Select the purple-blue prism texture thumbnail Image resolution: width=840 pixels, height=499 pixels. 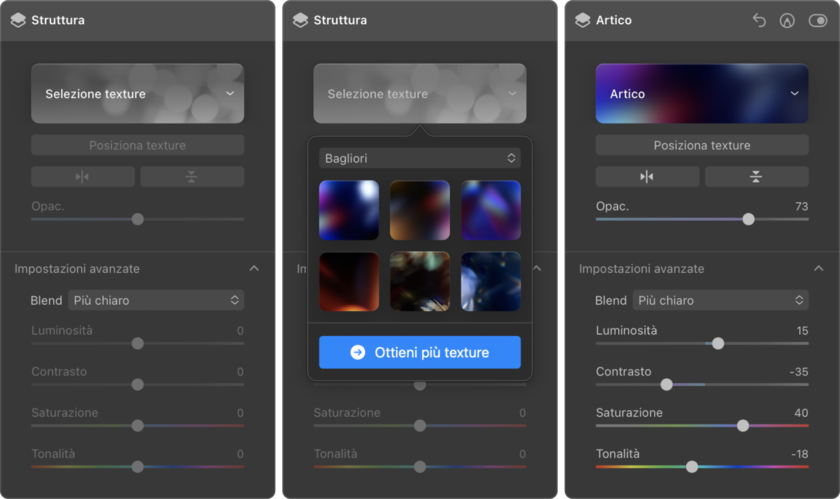[491, 210]
